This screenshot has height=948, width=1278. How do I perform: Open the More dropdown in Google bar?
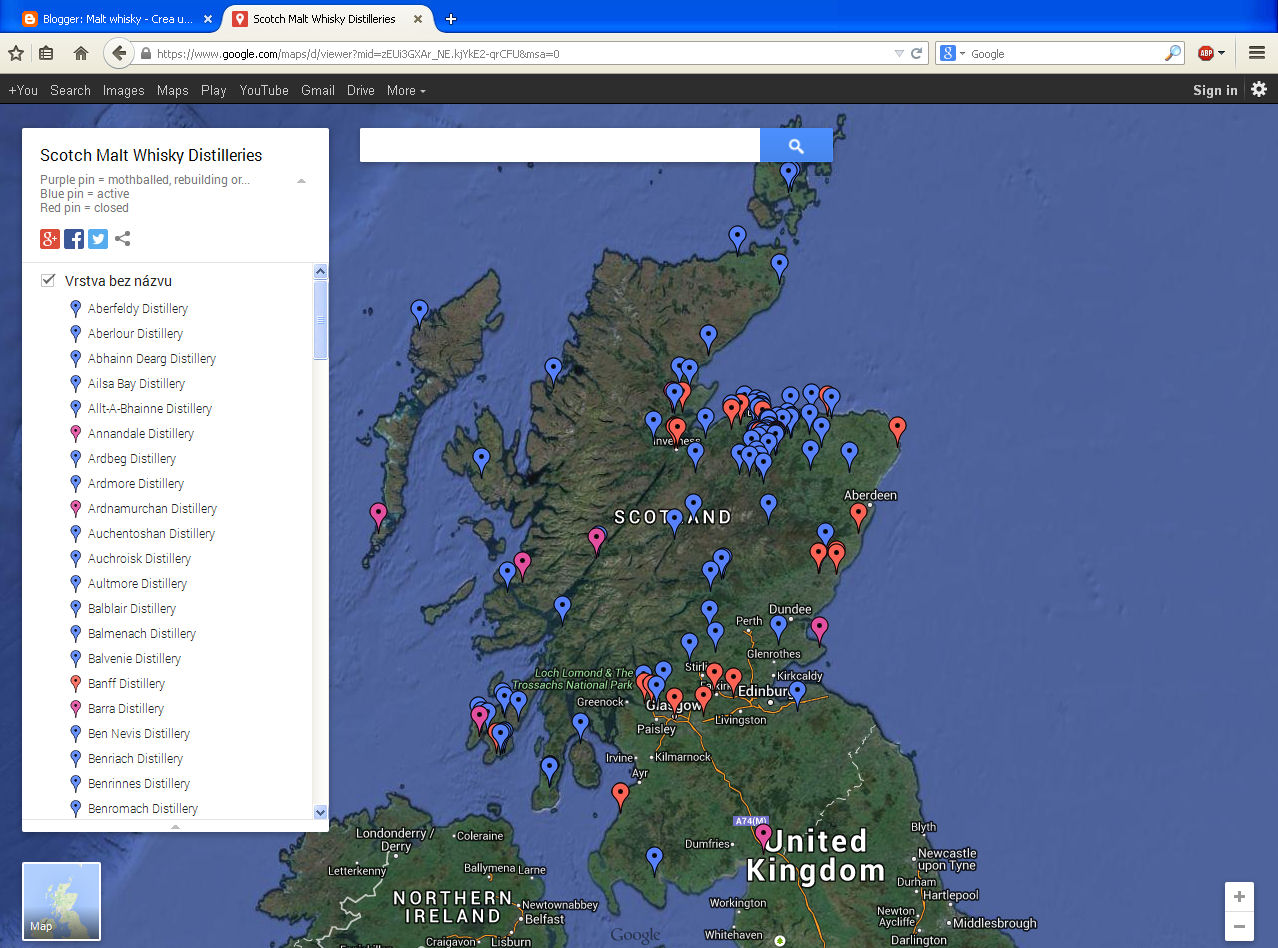[x=405, y=90]
